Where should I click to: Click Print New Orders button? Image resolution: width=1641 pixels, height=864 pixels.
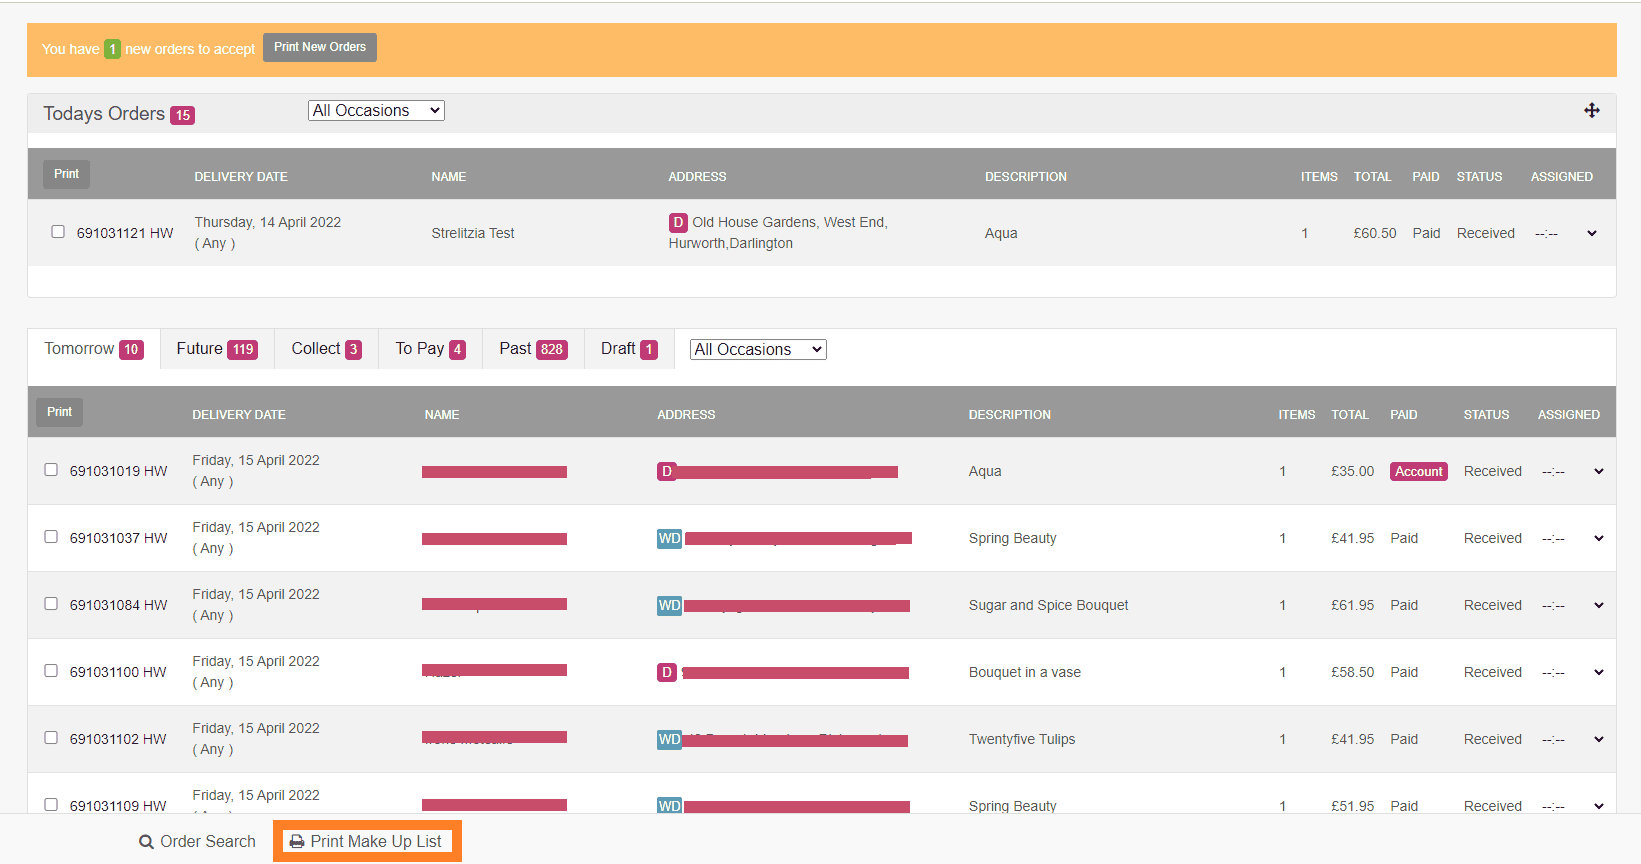(x=320, y=47)
